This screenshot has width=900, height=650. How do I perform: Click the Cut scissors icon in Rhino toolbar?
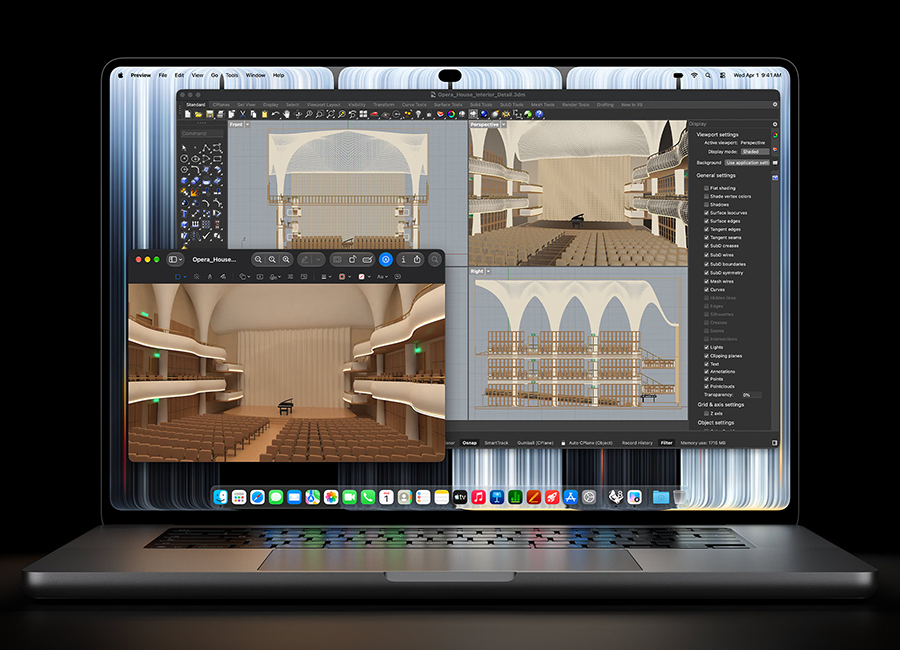coord(242,114)
